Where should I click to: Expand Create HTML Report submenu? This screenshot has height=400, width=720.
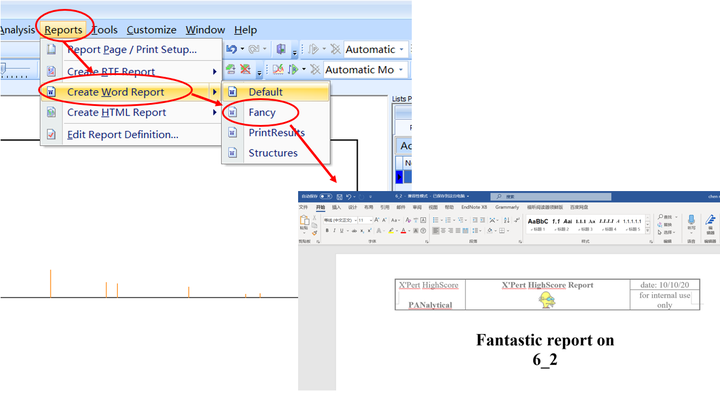tap(131, 113)
